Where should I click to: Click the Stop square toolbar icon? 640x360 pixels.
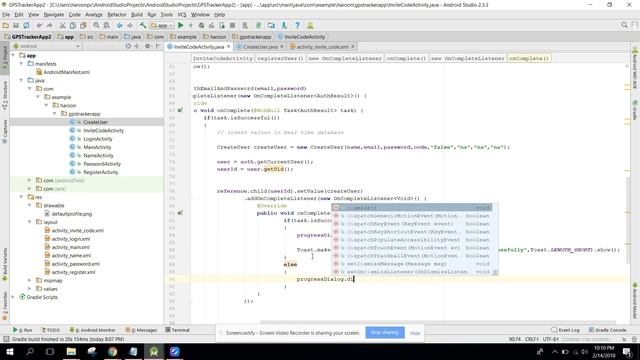tap(232, 25)
